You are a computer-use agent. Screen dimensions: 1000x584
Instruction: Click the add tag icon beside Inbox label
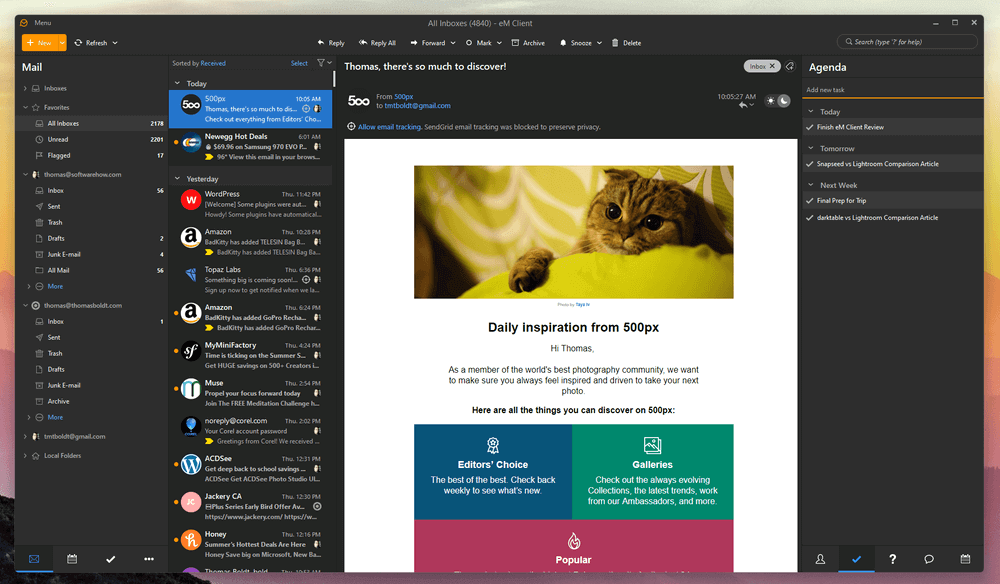coord(790,67)
